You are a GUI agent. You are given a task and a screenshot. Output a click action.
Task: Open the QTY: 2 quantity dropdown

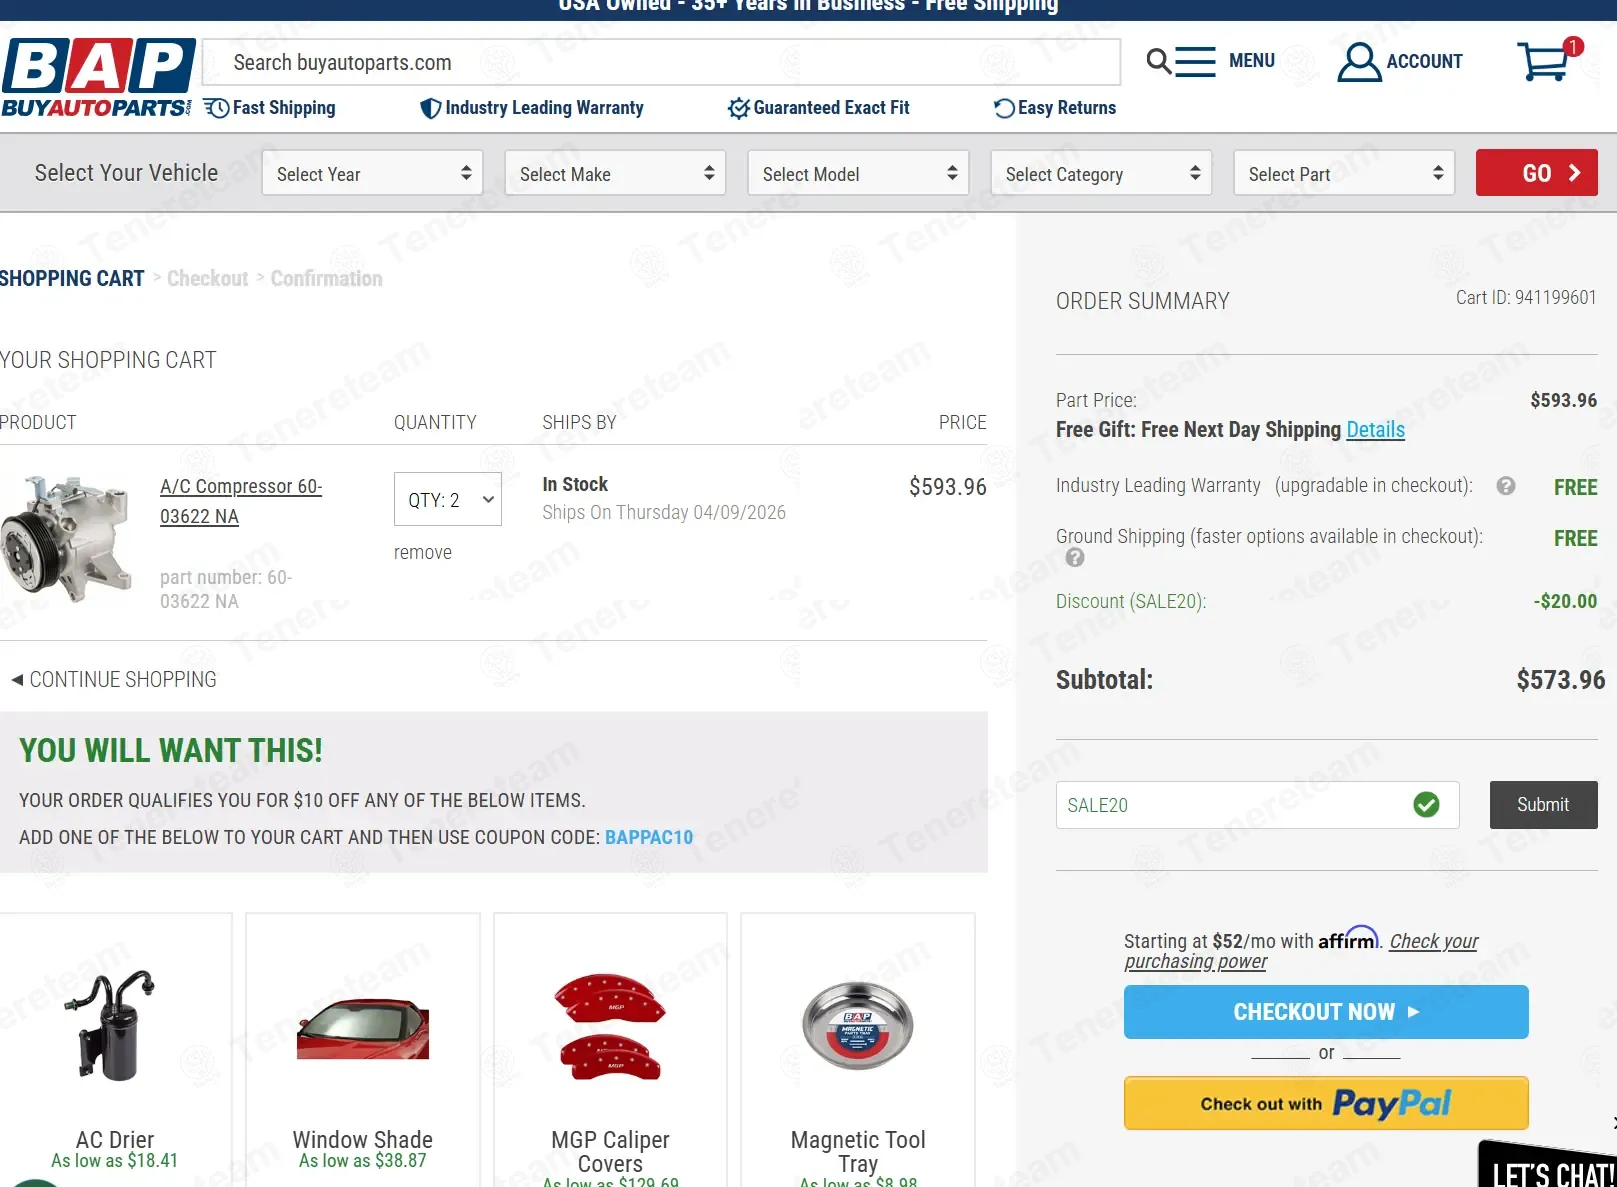[448, 500]
